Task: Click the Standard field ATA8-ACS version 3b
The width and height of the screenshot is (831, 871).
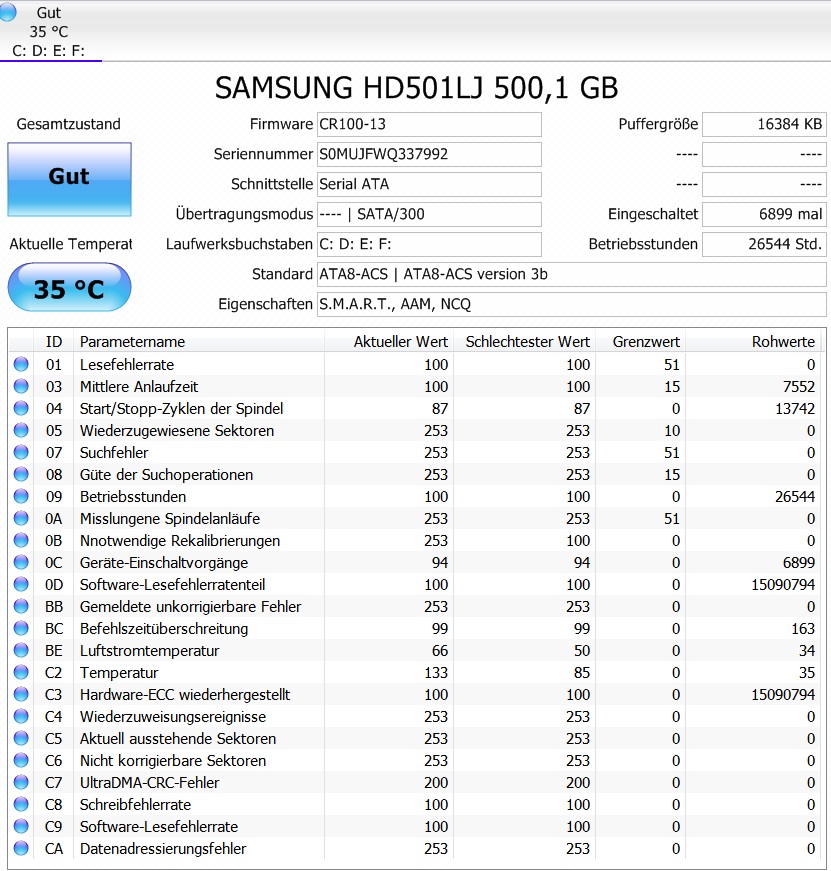Action: pyautogui.click(x=572, y=274)
